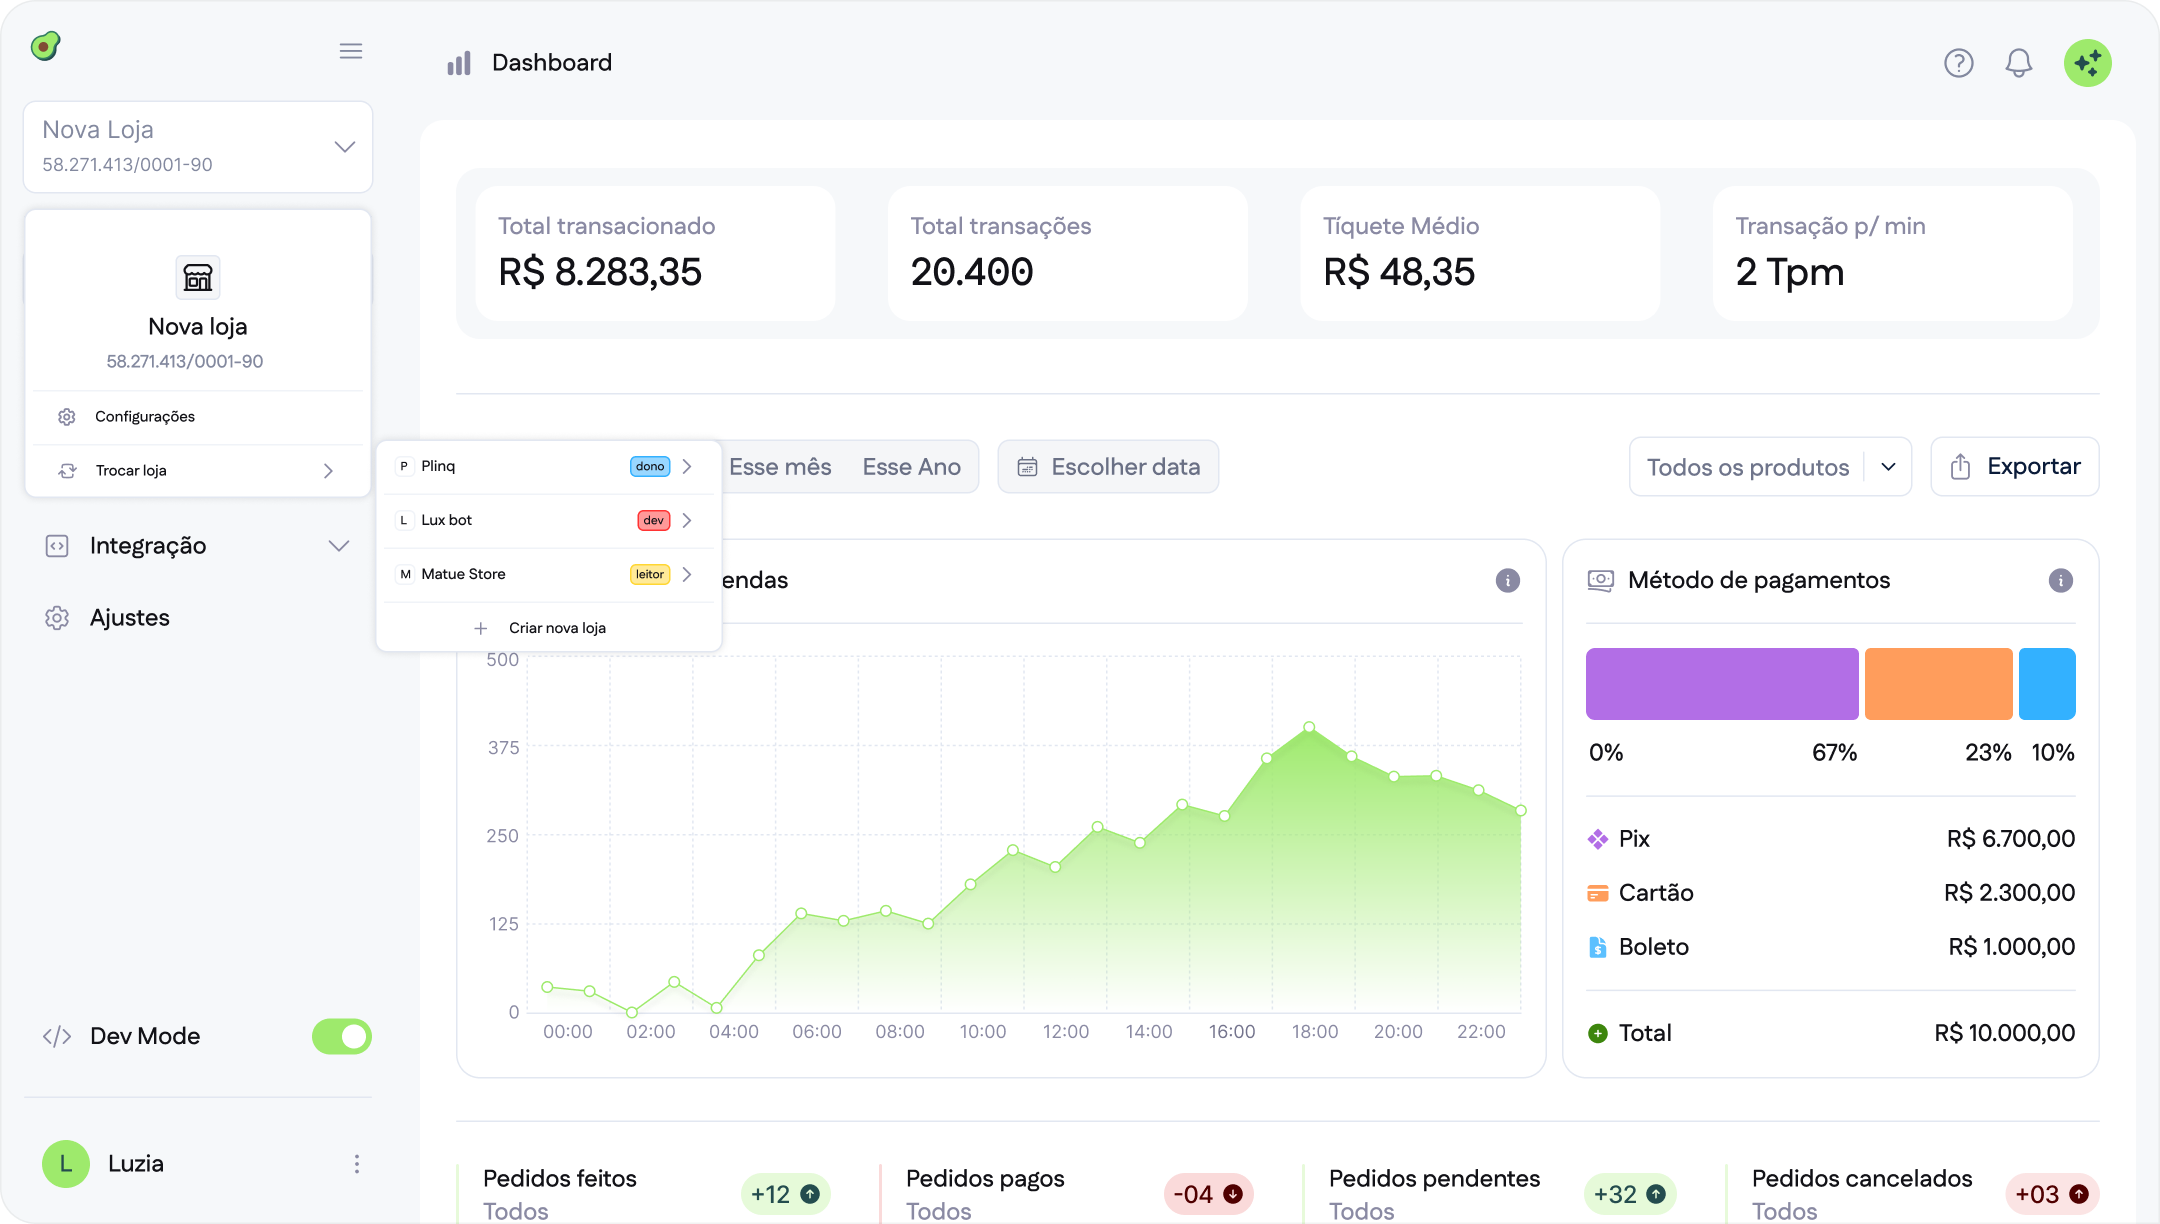Click the Escolher data calendar icon
The height and width of the screenshot is (1224, 2160).
tap(1028, 466)
